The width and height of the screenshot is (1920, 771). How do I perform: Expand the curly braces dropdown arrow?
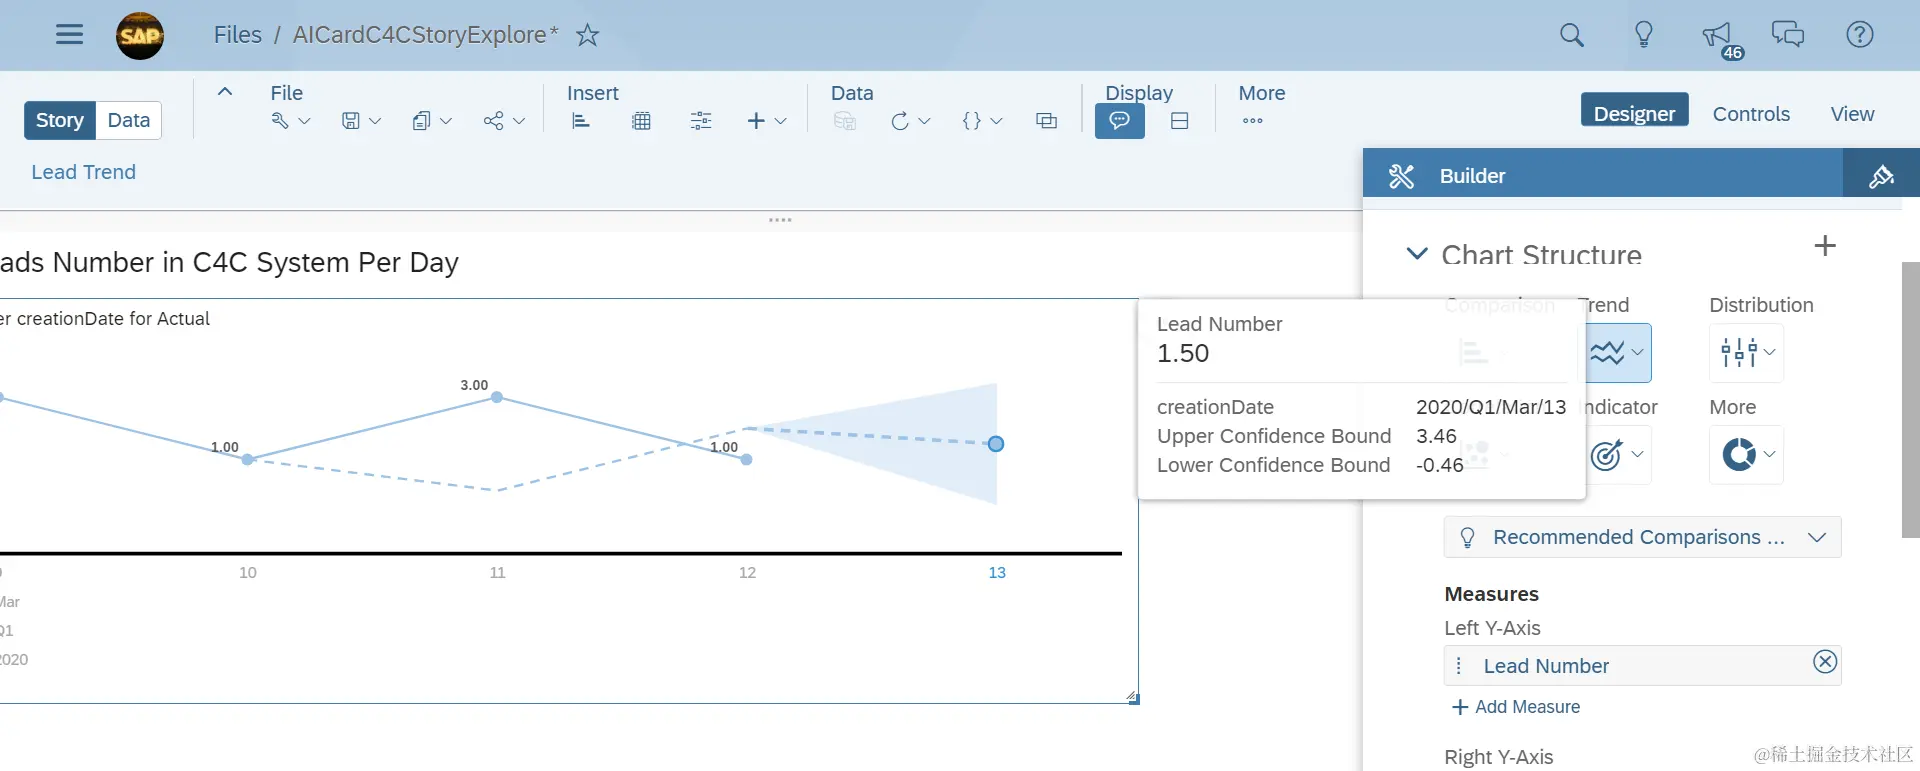pos(997,121)
